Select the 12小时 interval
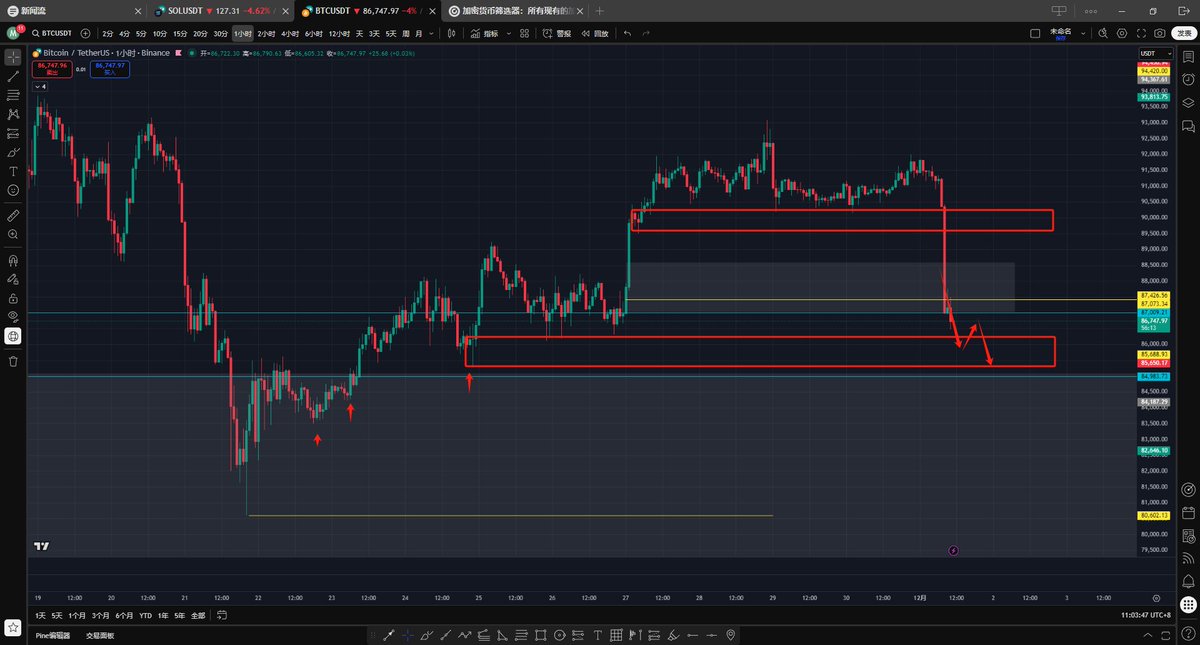Screen dimensions: 1200x645 click(339, 33)
